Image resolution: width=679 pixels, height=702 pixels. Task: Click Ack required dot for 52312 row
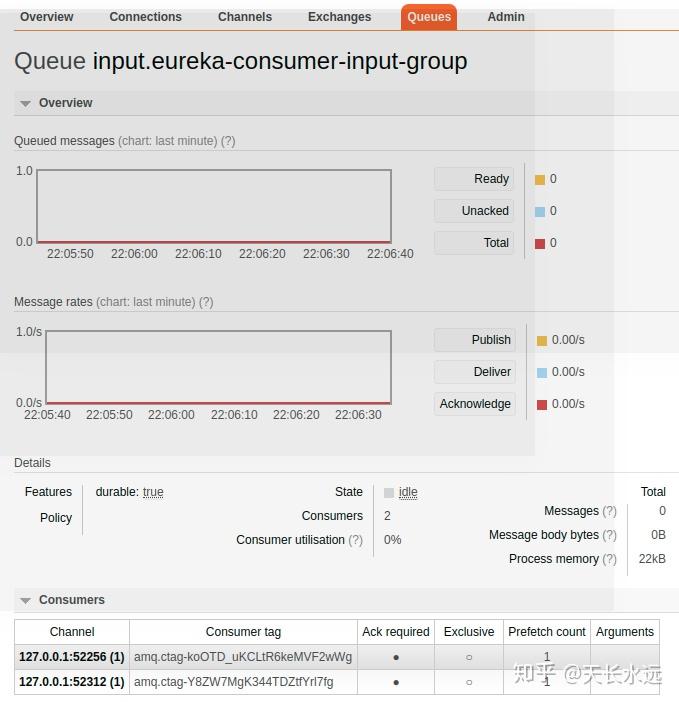click(x=396, y=683)
